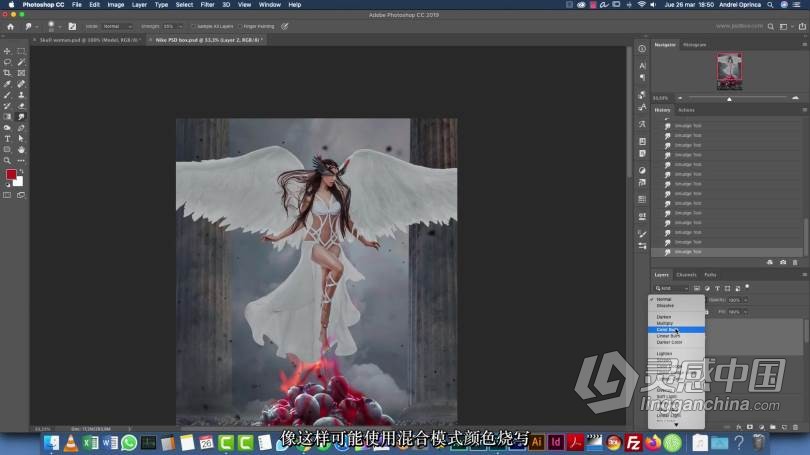Switch to the Channels tab
Image resolution: width=810 pixels, height=455 pixels.
pyautogui.click(x=686, y=275)
